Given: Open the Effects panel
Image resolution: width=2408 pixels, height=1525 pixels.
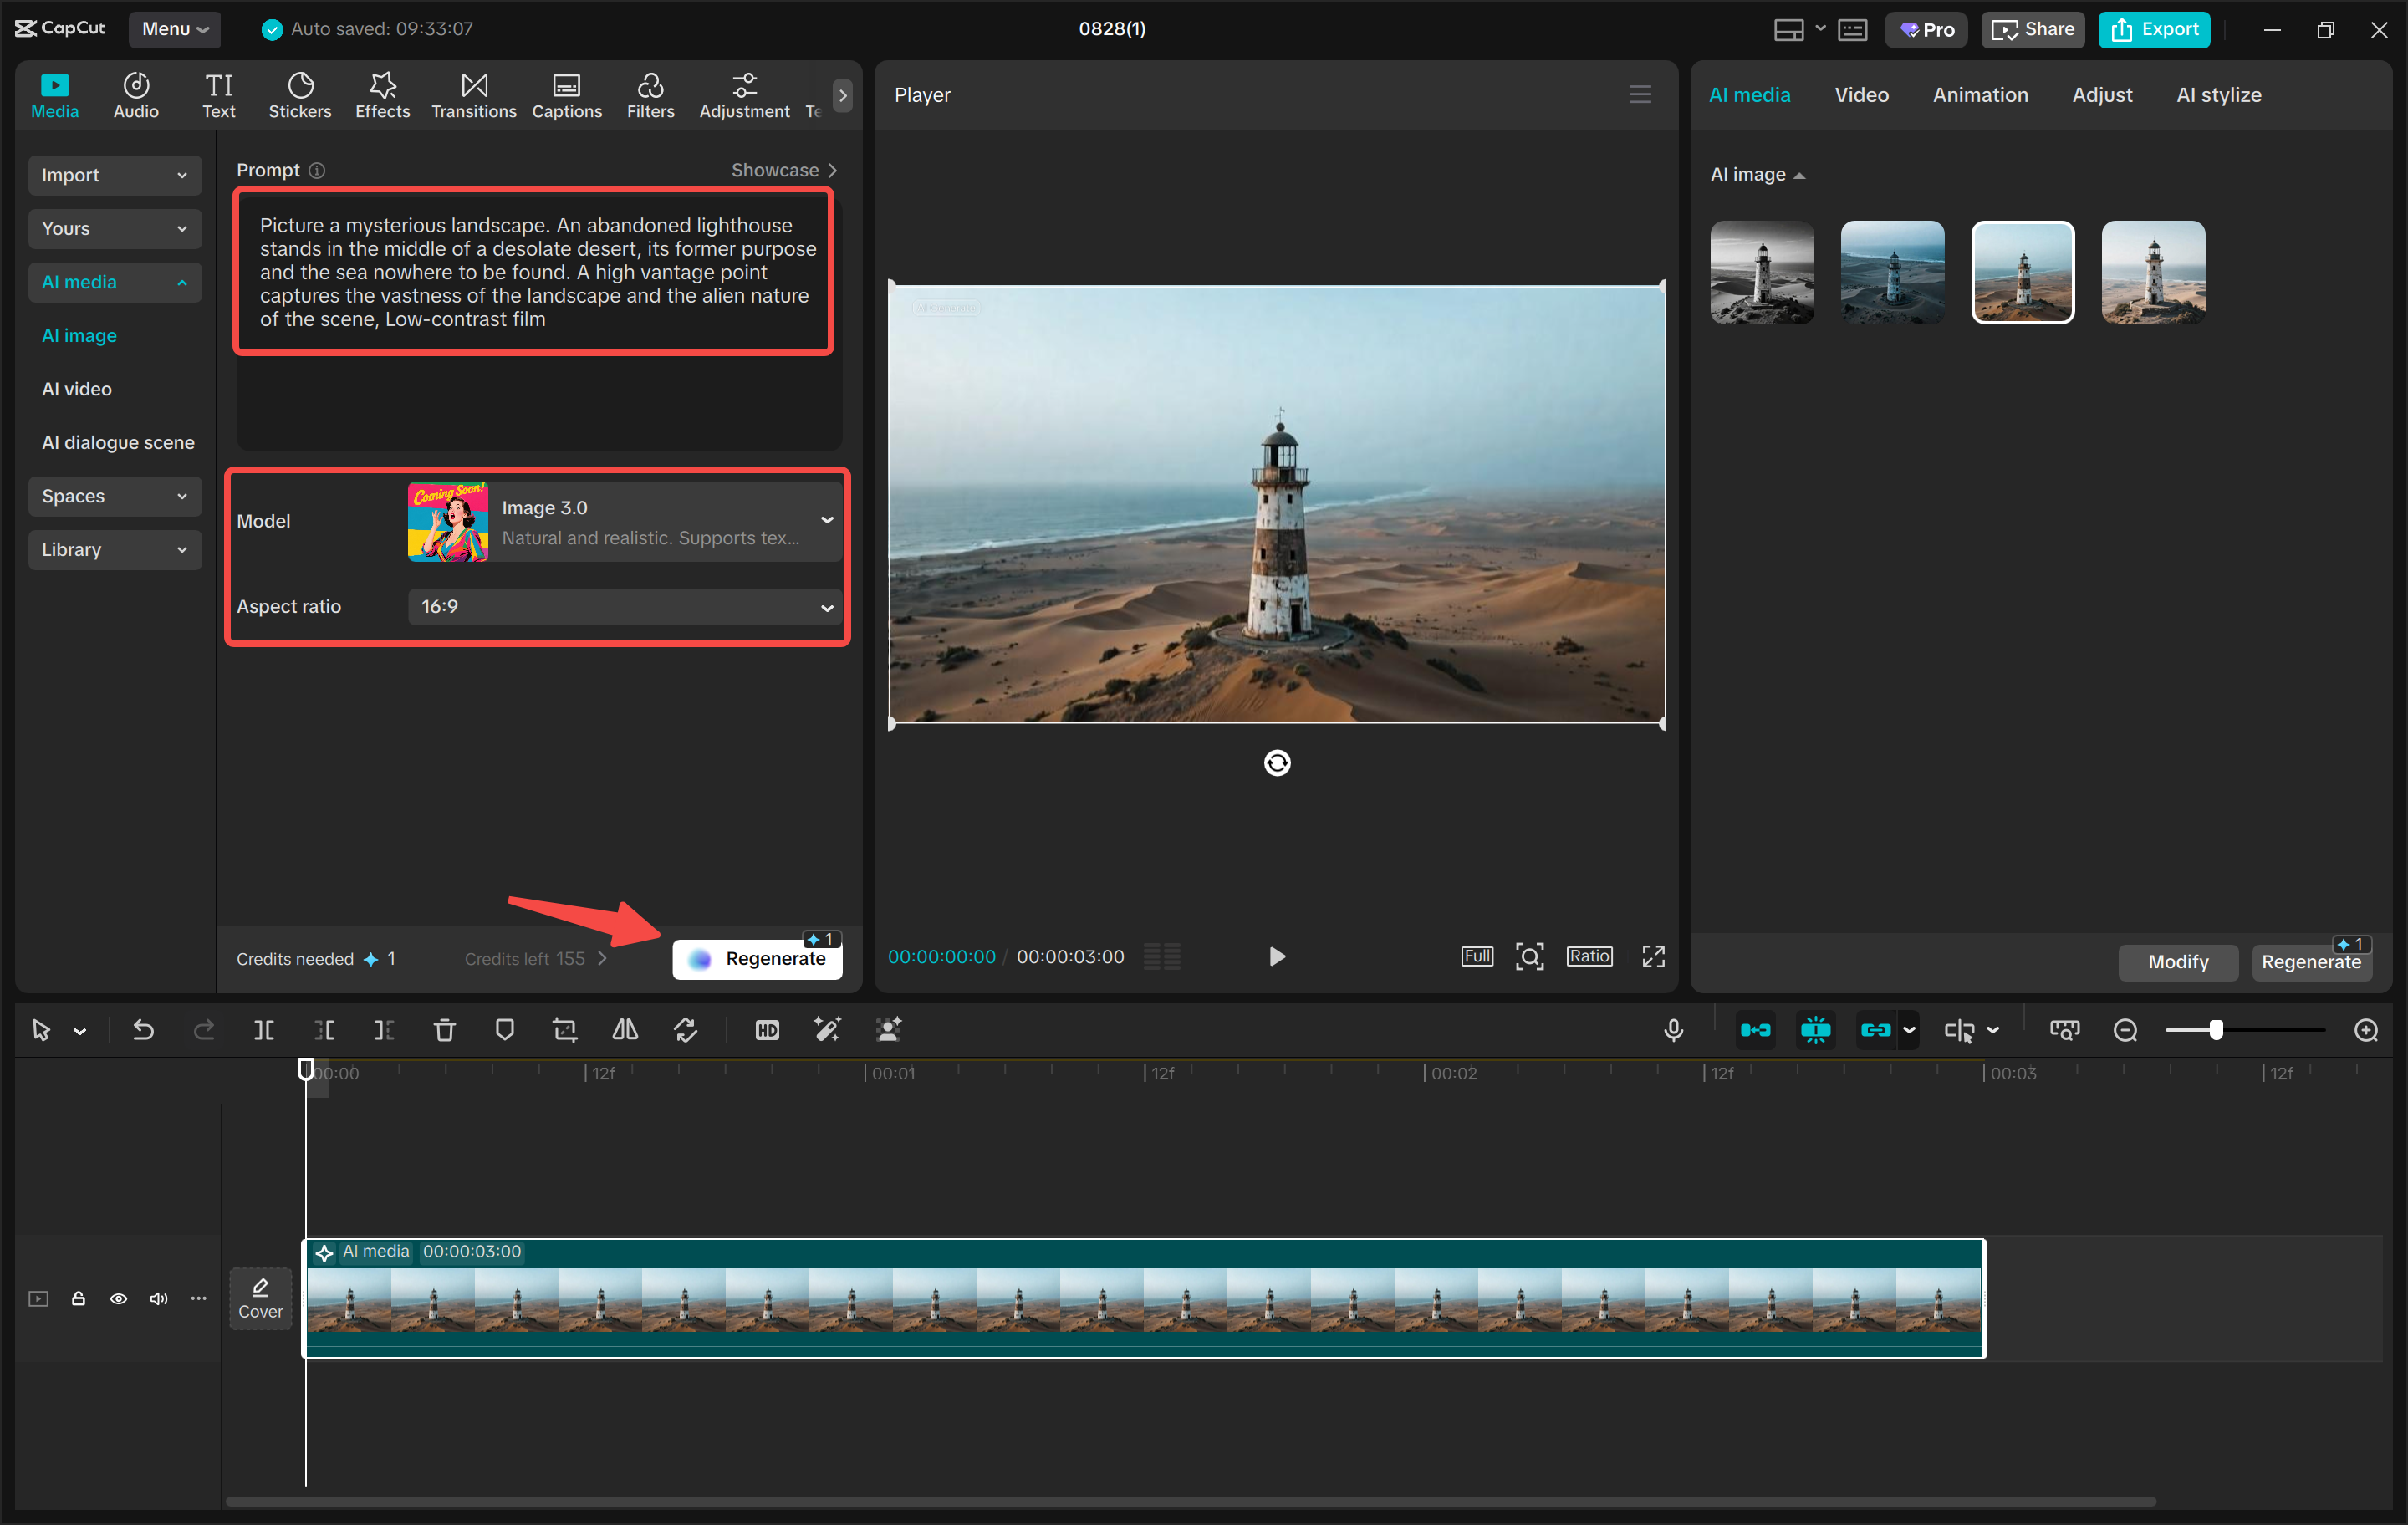Looking at the screenshot, I should (x=382, y=95).
